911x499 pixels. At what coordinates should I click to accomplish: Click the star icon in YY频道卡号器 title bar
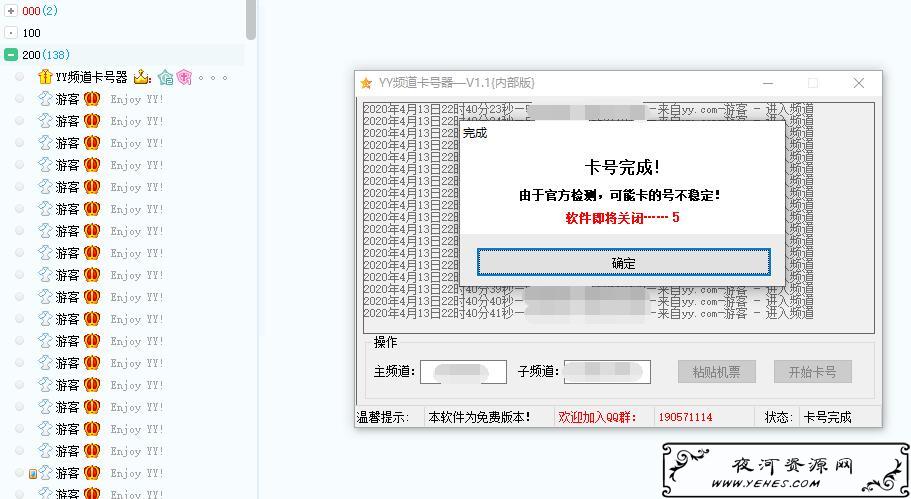366,83
